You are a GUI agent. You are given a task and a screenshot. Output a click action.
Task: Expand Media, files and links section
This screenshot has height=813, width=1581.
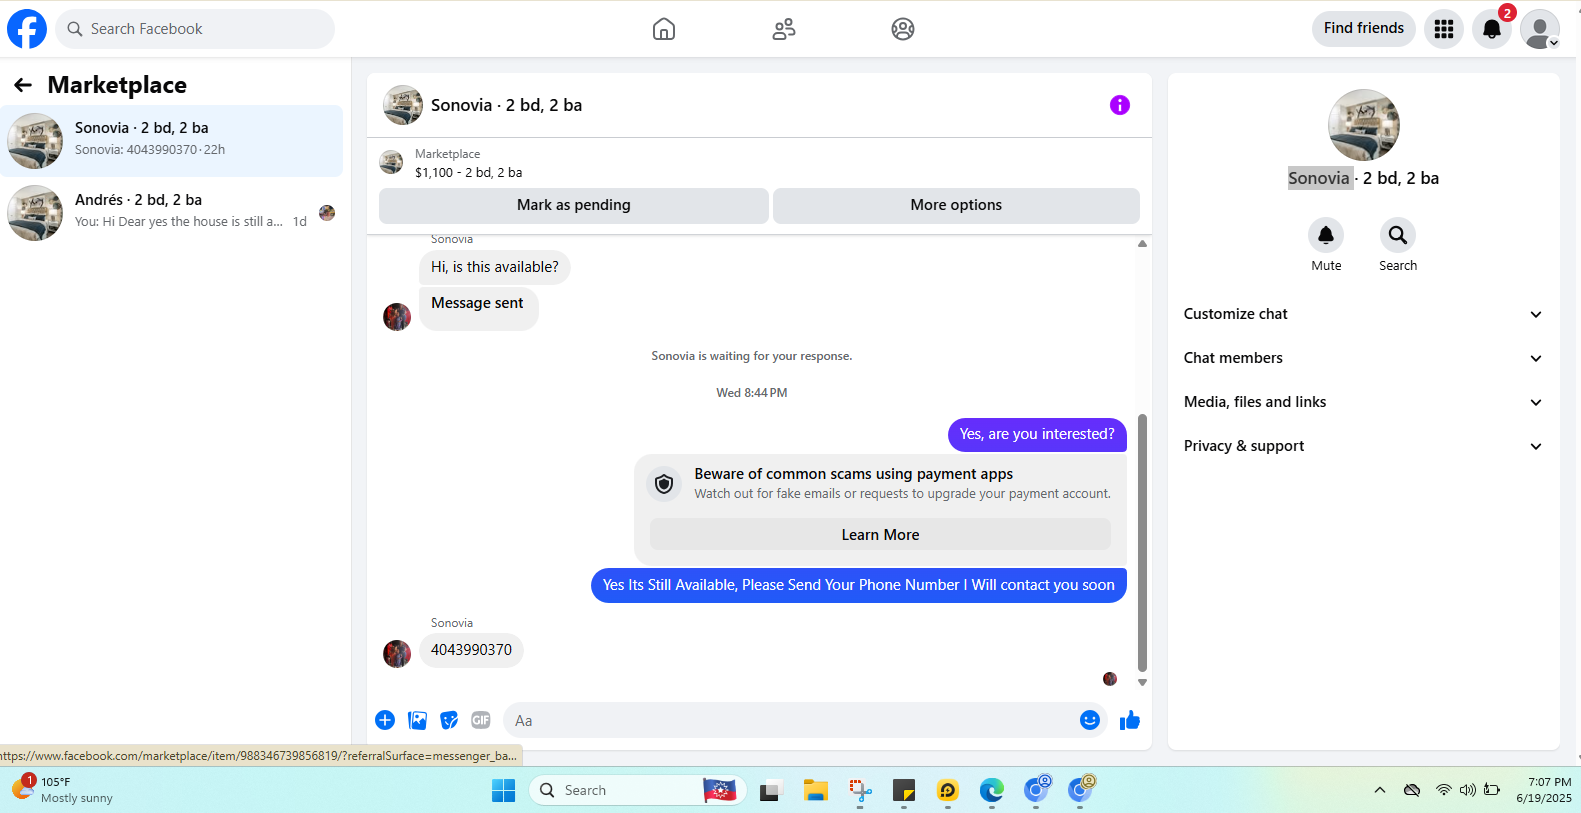(x=1363, y=402)
